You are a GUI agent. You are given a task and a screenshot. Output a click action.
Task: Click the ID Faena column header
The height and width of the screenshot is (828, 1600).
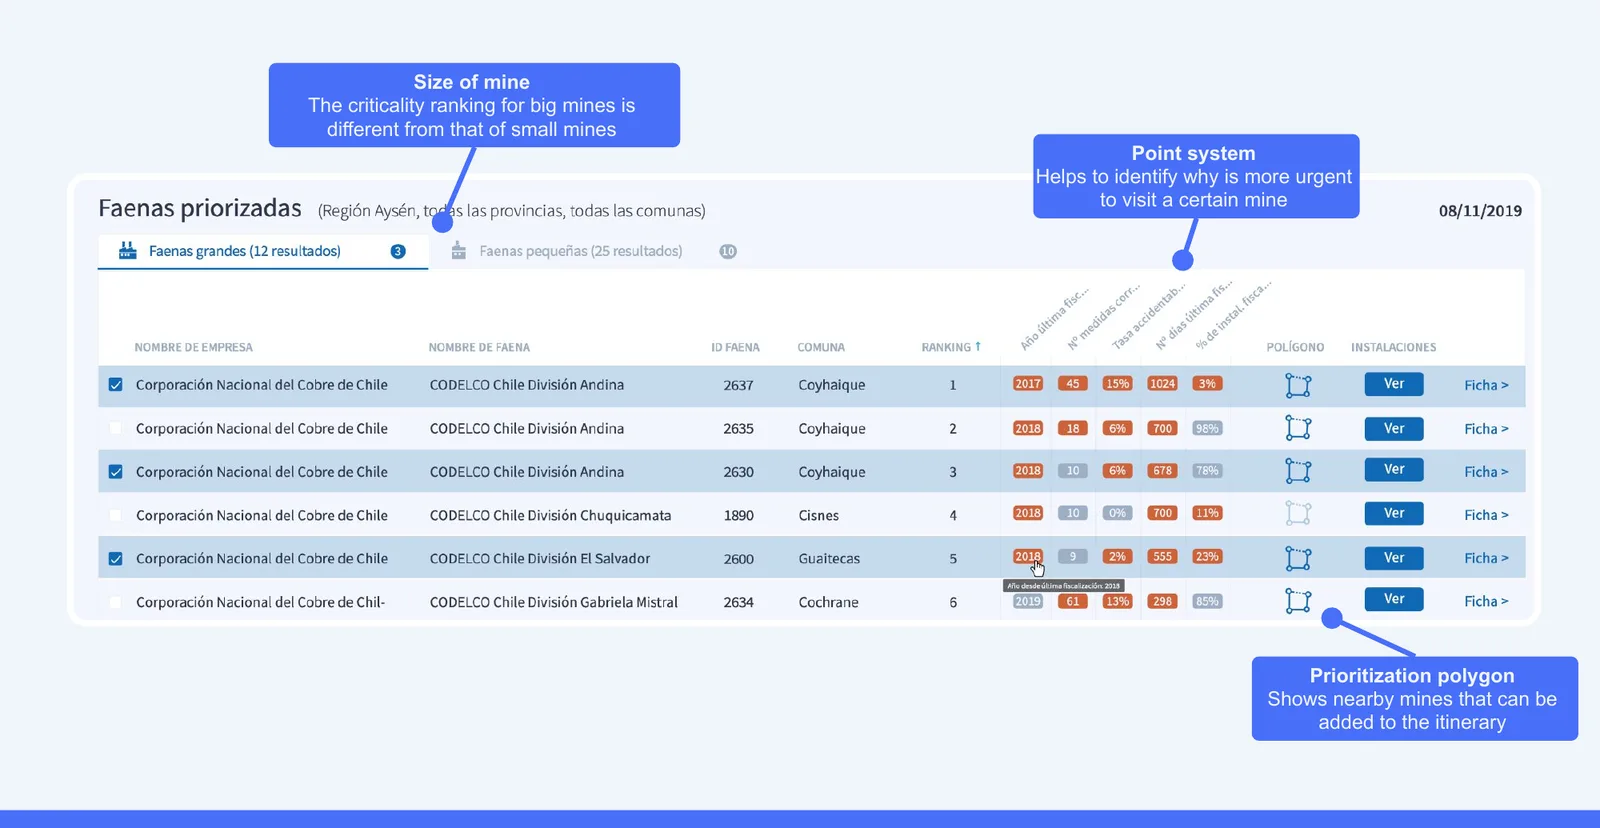pos(735,348)
